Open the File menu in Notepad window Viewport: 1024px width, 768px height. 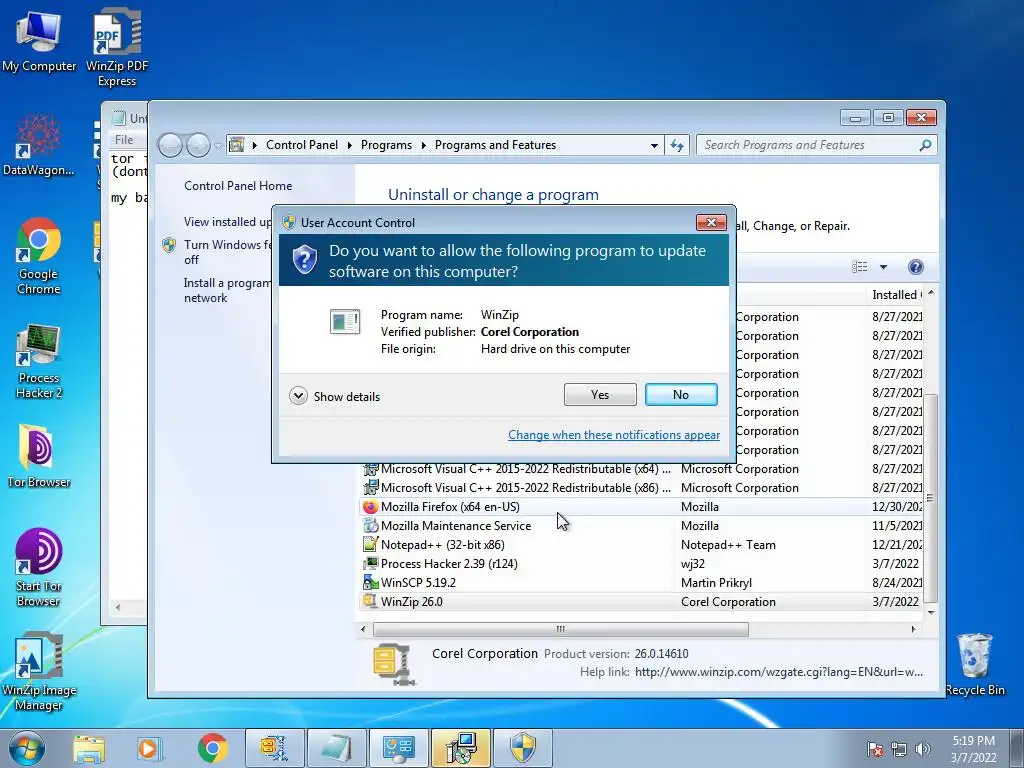pyautogui.click(x=124, y=139)
